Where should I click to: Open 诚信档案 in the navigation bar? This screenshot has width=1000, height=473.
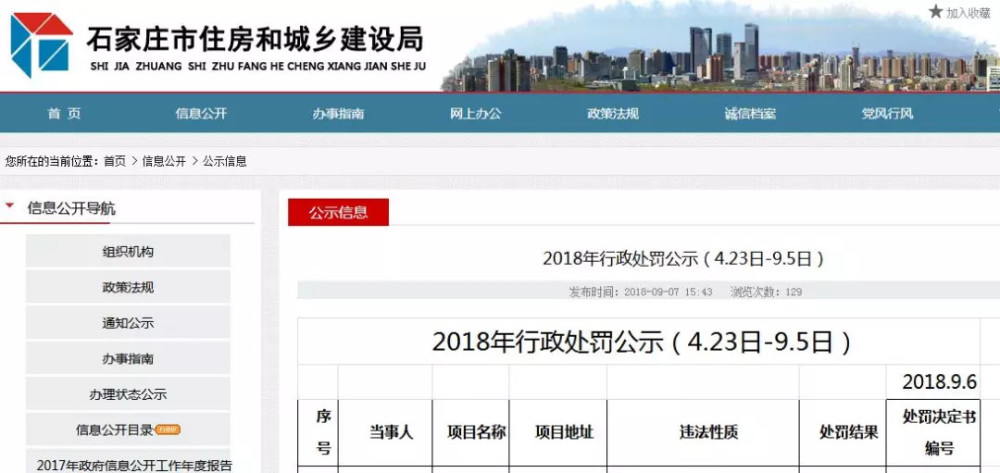(x=750, y=114)
